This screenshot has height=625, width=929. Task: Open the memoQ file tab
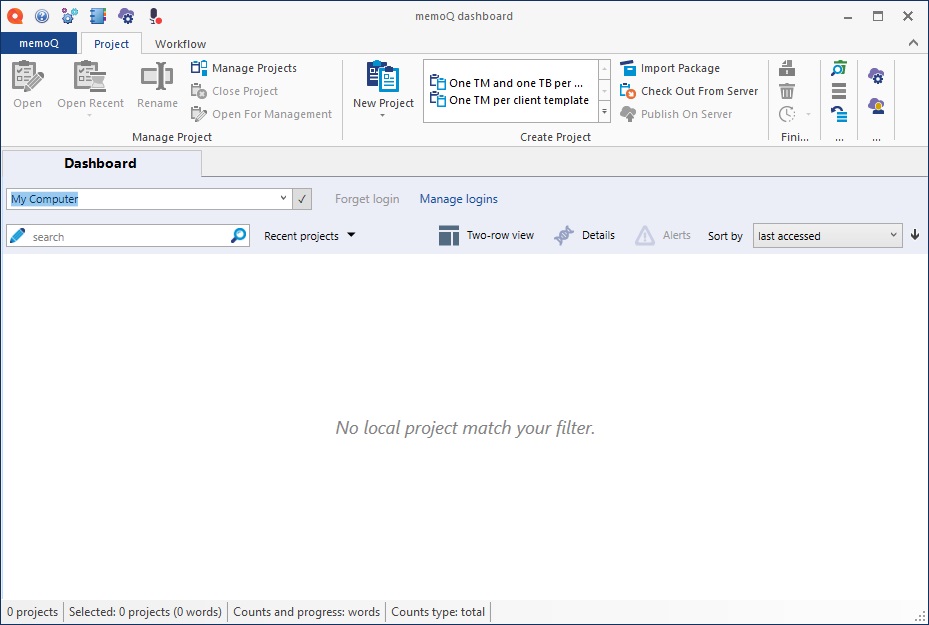pos(39,43)
